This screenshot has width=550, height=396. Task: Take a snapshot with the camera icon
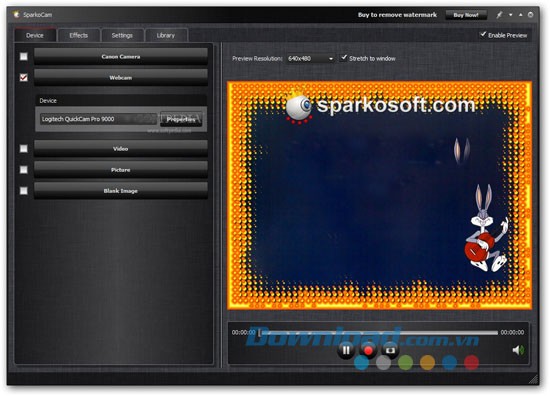tap(390, 350)
